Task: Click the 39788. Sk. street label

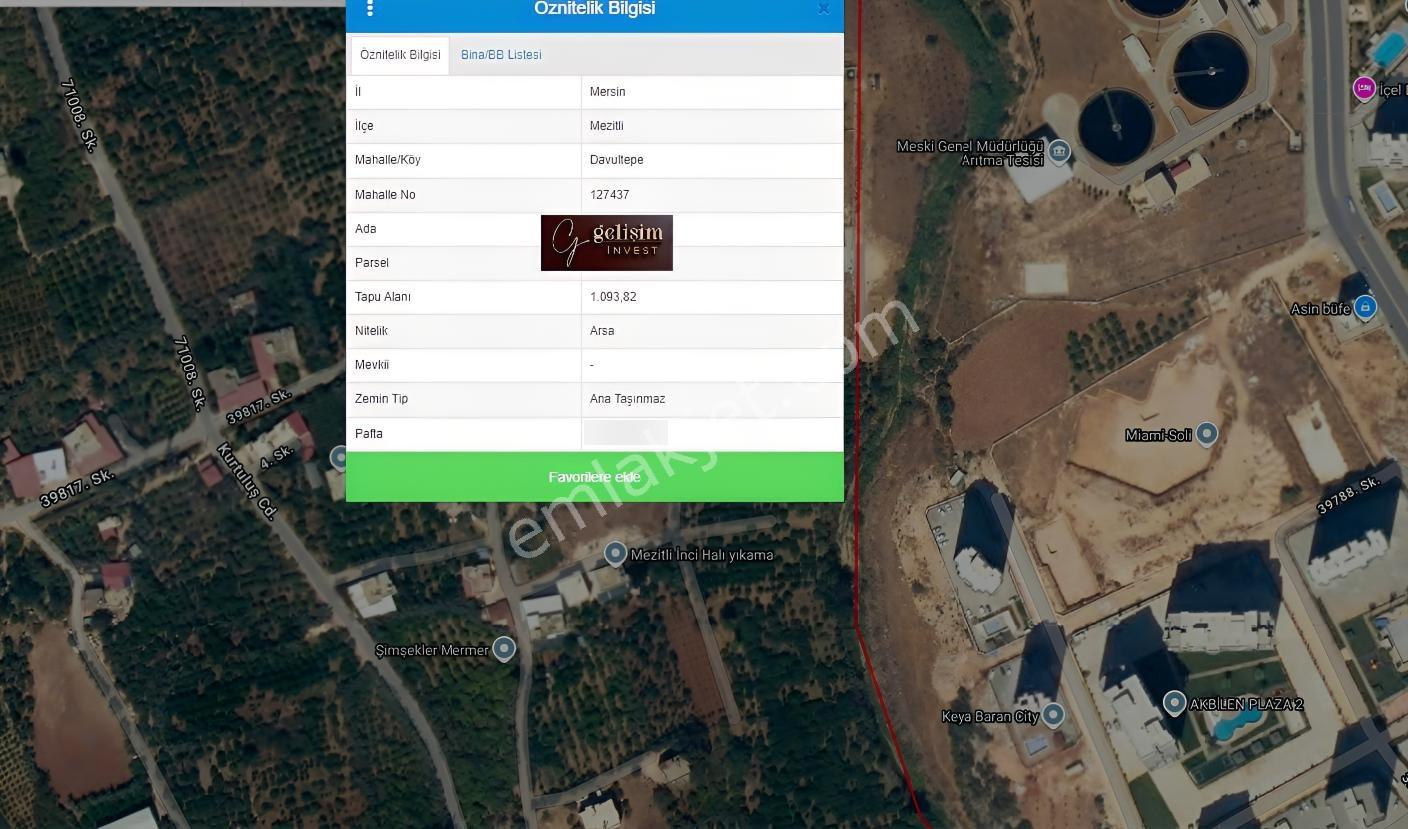Action: [x=1348, y=495]
